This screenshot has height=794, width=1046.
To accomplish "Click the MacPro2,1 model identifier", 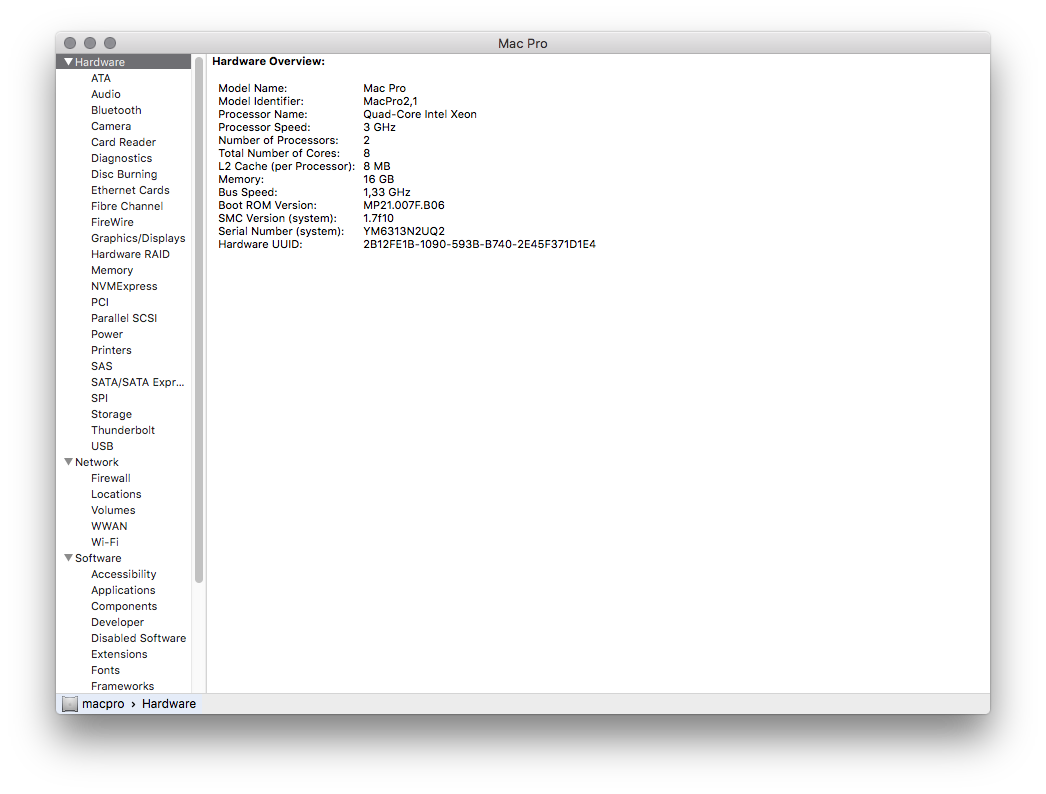I will 390,101.
